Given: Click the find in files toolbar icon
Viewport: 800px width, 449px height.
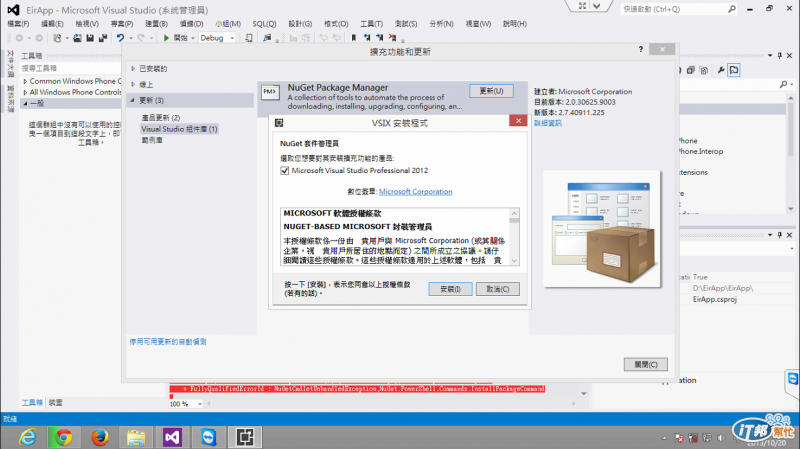Looking at the screenshot, I should [x=267, y=38].
